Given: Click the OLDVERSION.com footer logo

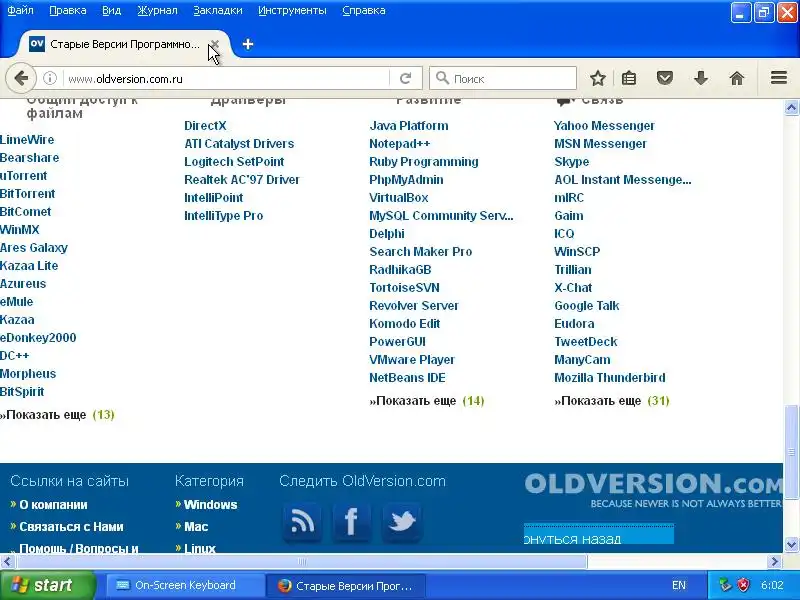Looking at the screenshot, I should click(653, 490).
